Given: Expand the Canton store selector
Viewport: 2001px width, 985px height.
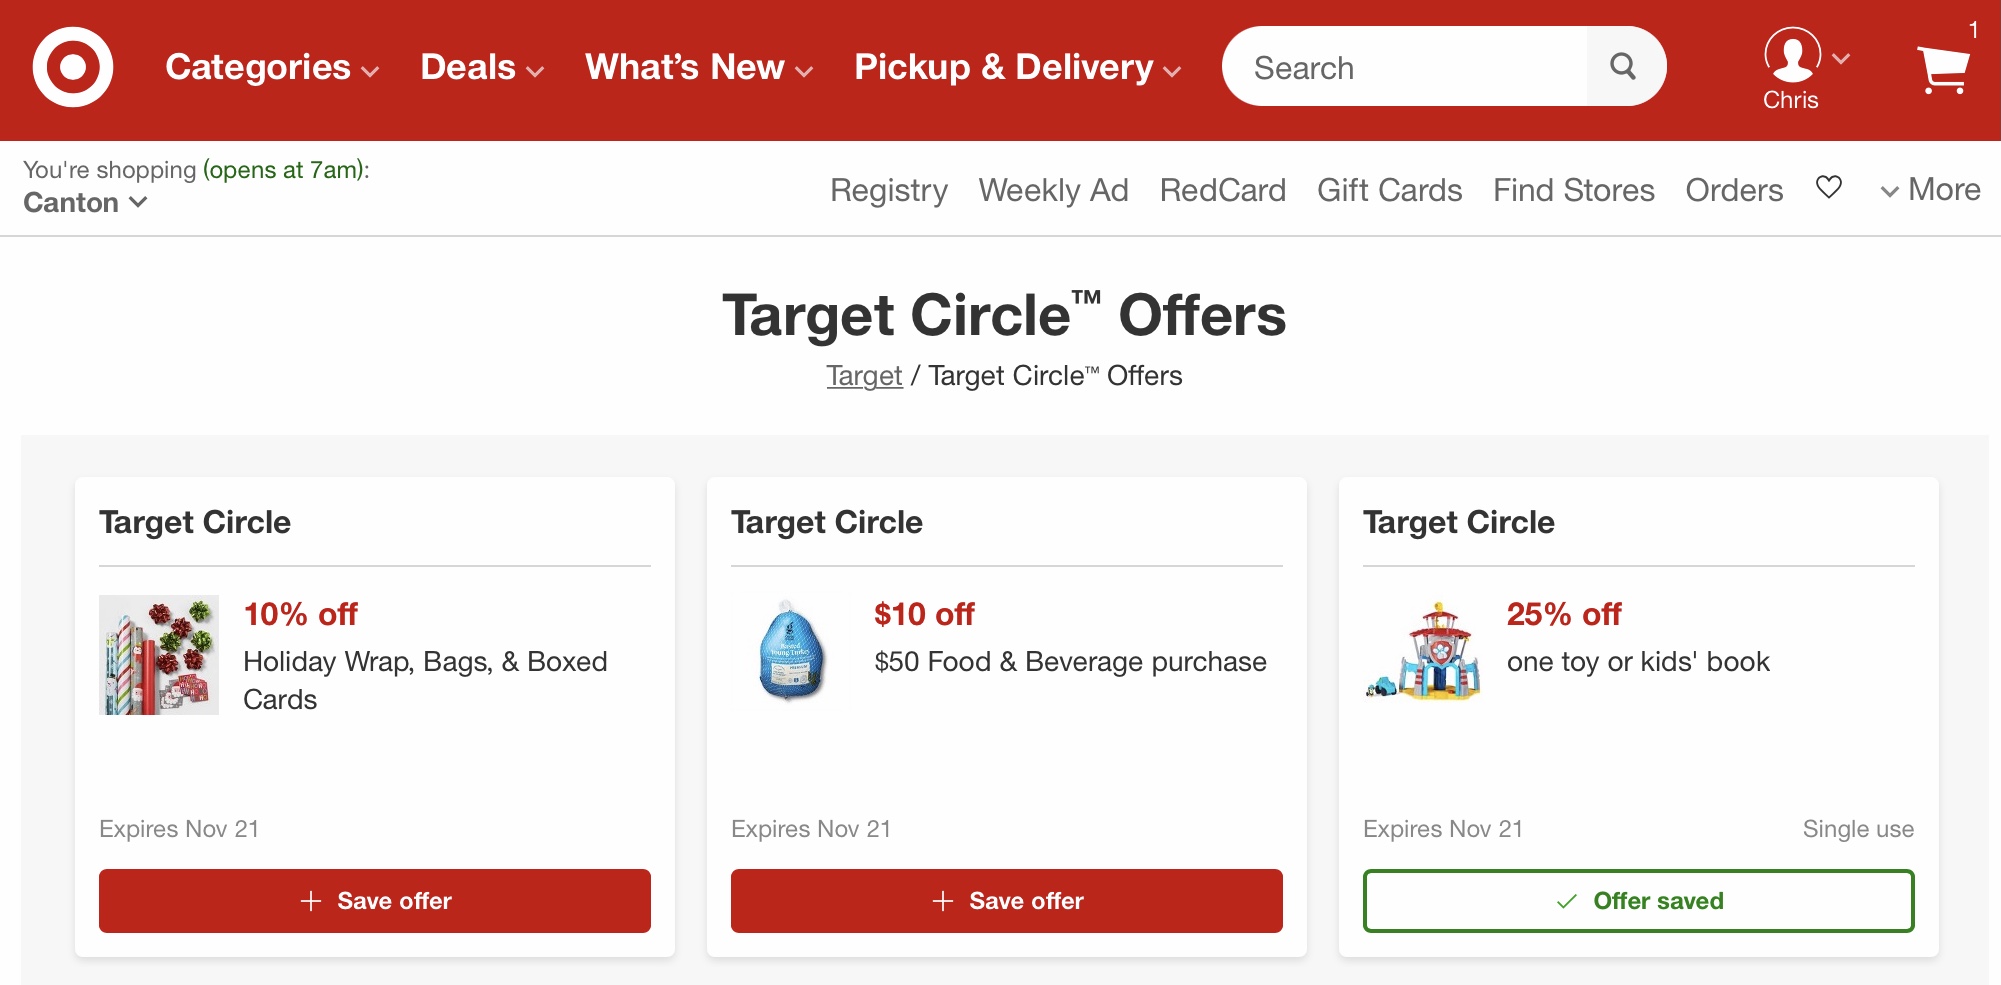Looking at the screenshot, I should coord(86,203).
